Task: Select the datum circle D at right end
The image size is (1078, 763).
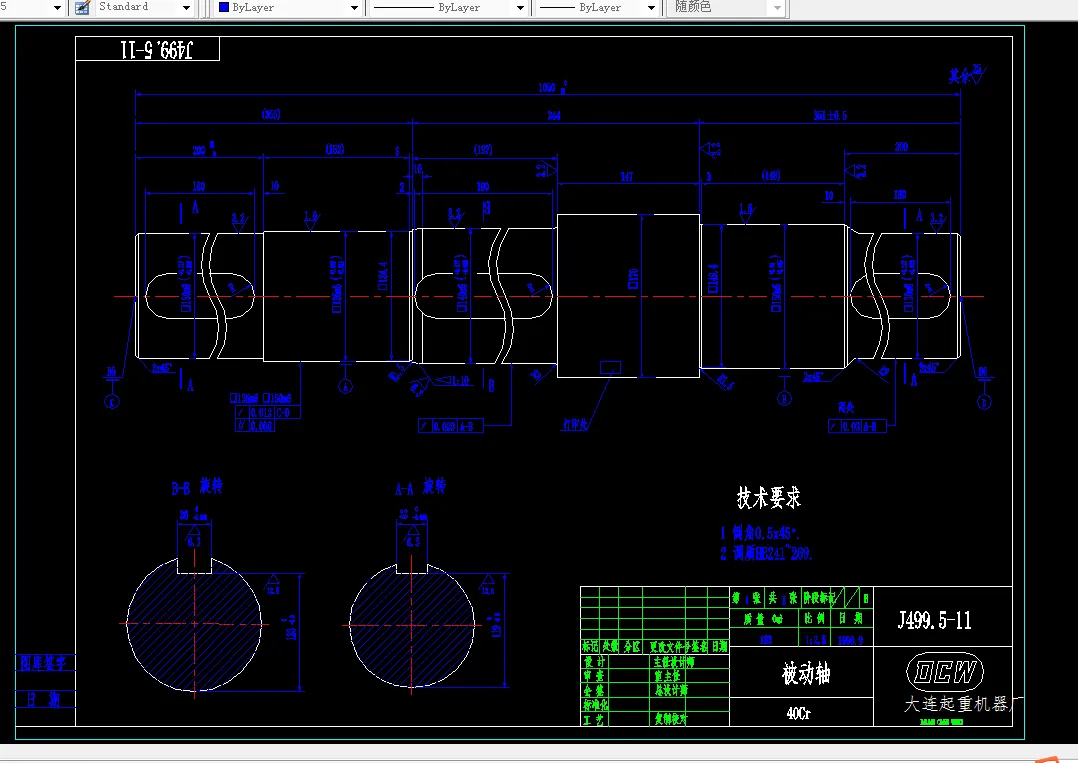Action: pyautogui.click(x=984, y=401)
